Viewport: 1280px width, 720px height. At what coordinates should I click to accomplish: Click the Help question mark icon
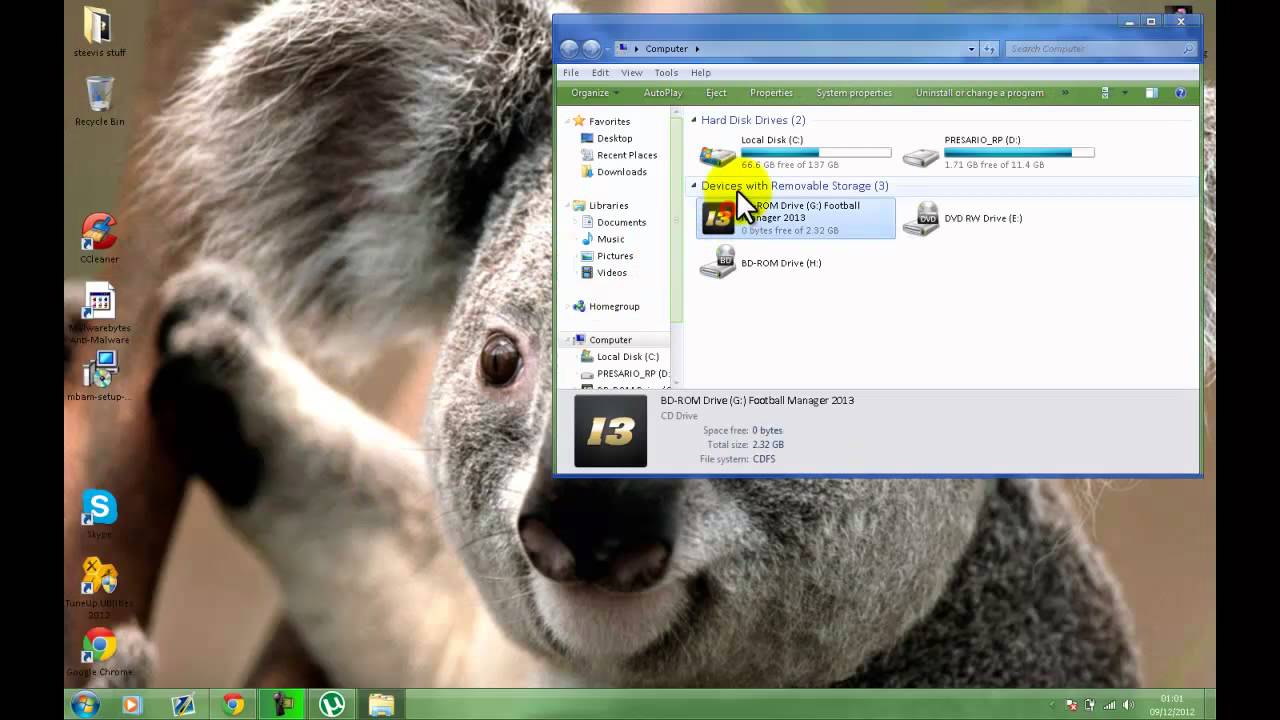[1180, 93]
